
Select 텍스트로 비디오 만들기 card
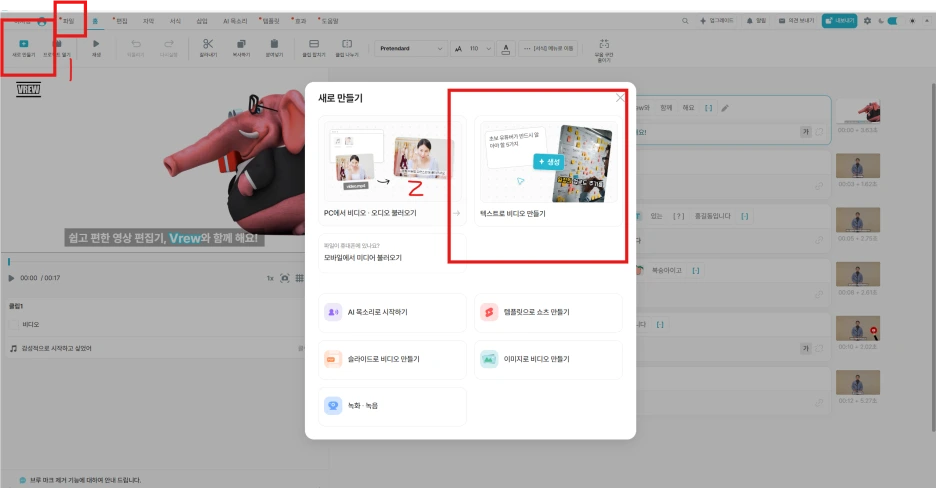click(x=548, y=171)
